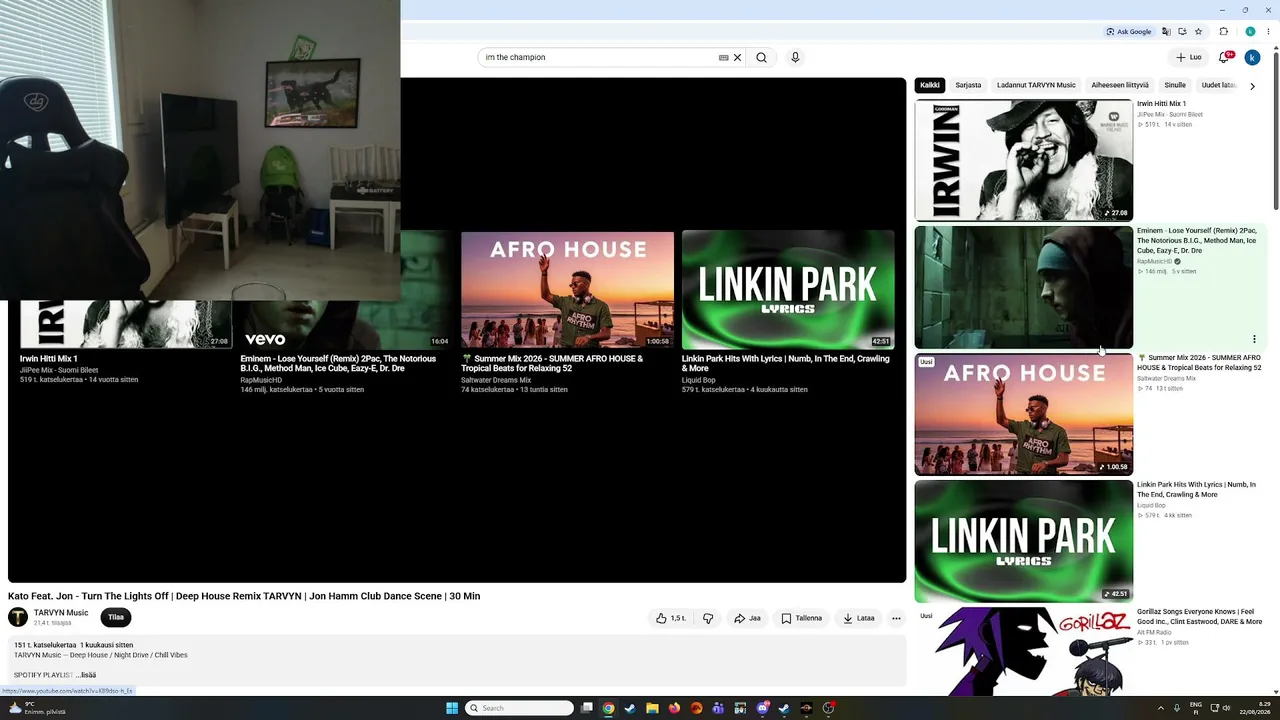The image size is (1280, 720).
Task: Open Firefox from the taskbar
Action: [x=674, y=708]
